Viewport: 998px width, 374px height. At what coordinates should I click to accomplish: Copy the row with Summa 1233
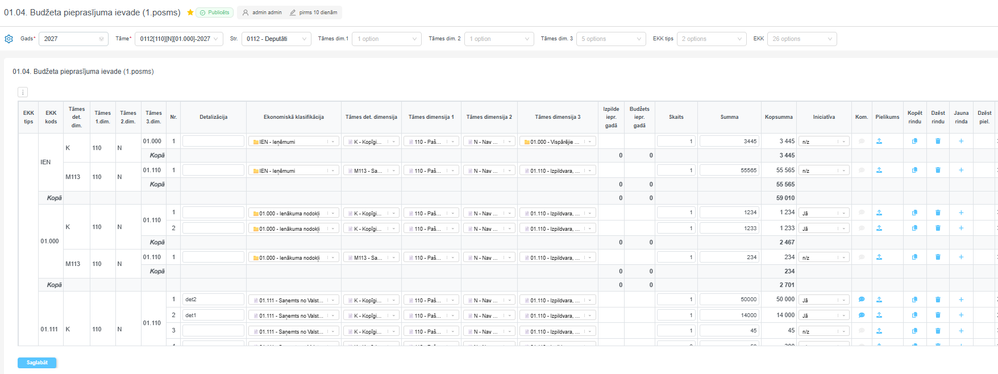(x=915, y=228)
